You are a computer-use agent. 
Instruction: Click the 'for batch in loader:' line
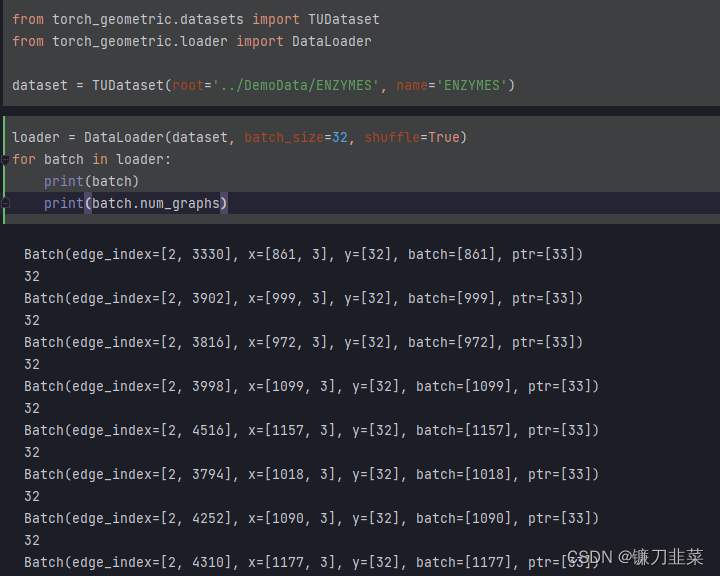[92, 159]
